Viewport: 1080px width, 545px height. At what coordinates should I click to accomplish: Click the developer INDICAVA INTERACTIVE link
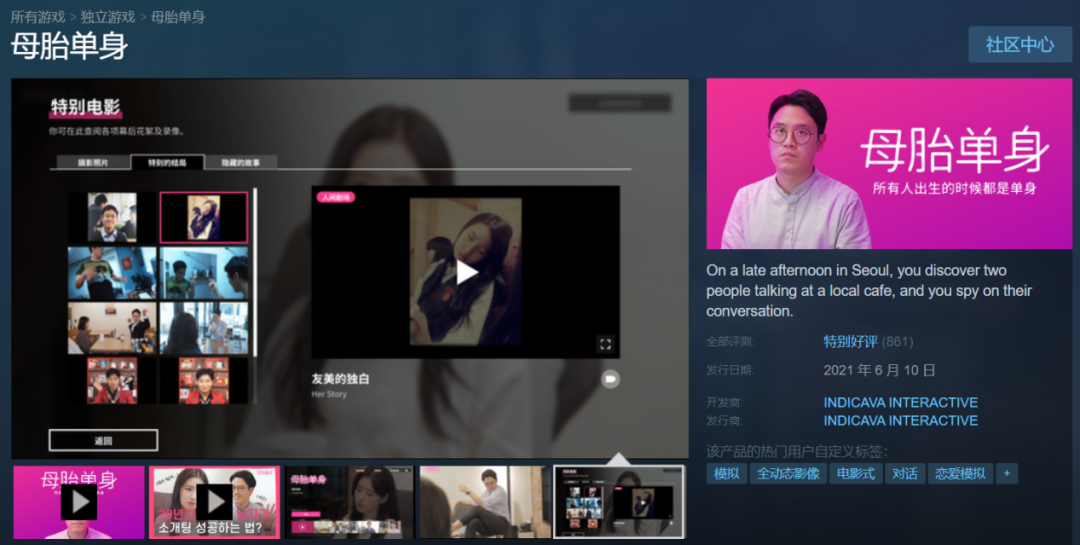[x=900, y=402]
